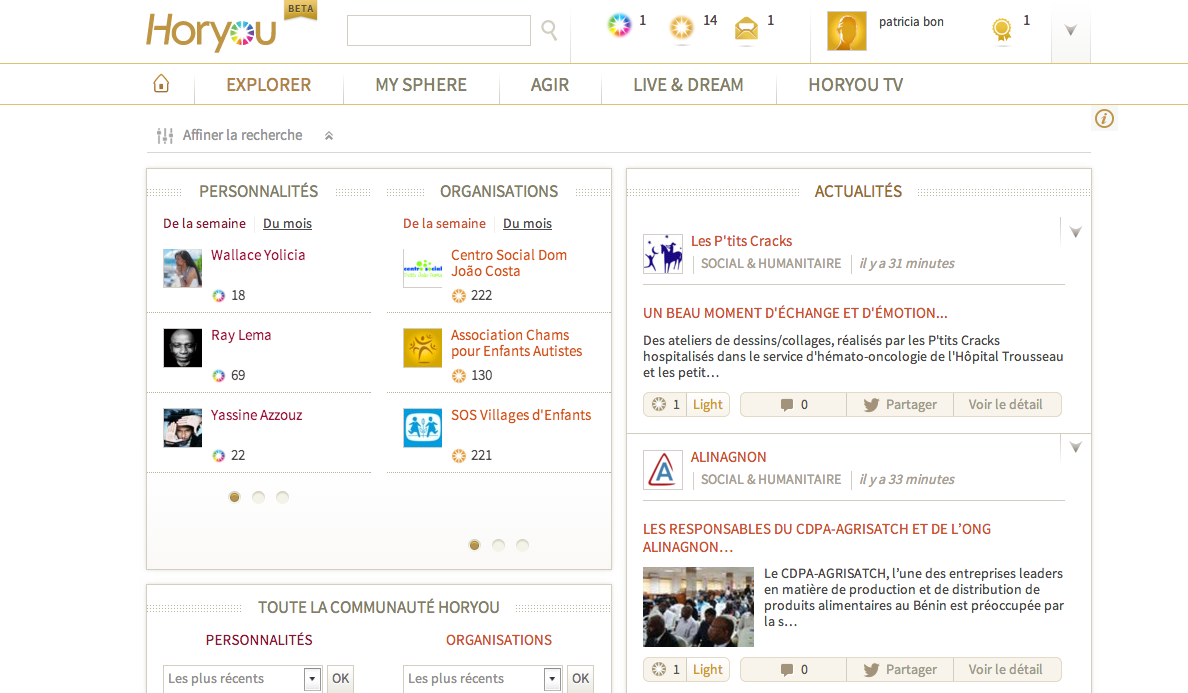Click the lights icon beside 18

[219, 296]
